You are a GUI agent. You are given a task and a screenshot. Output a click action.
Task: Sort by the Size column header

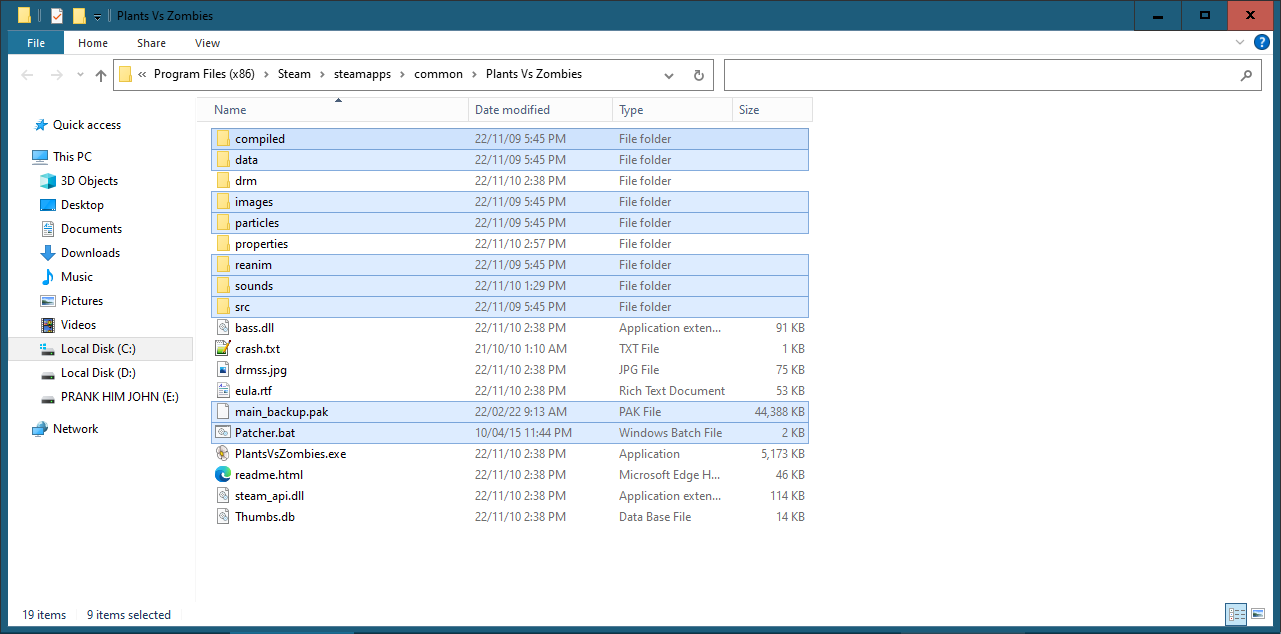pyautogui.click(x=772, y=110)
